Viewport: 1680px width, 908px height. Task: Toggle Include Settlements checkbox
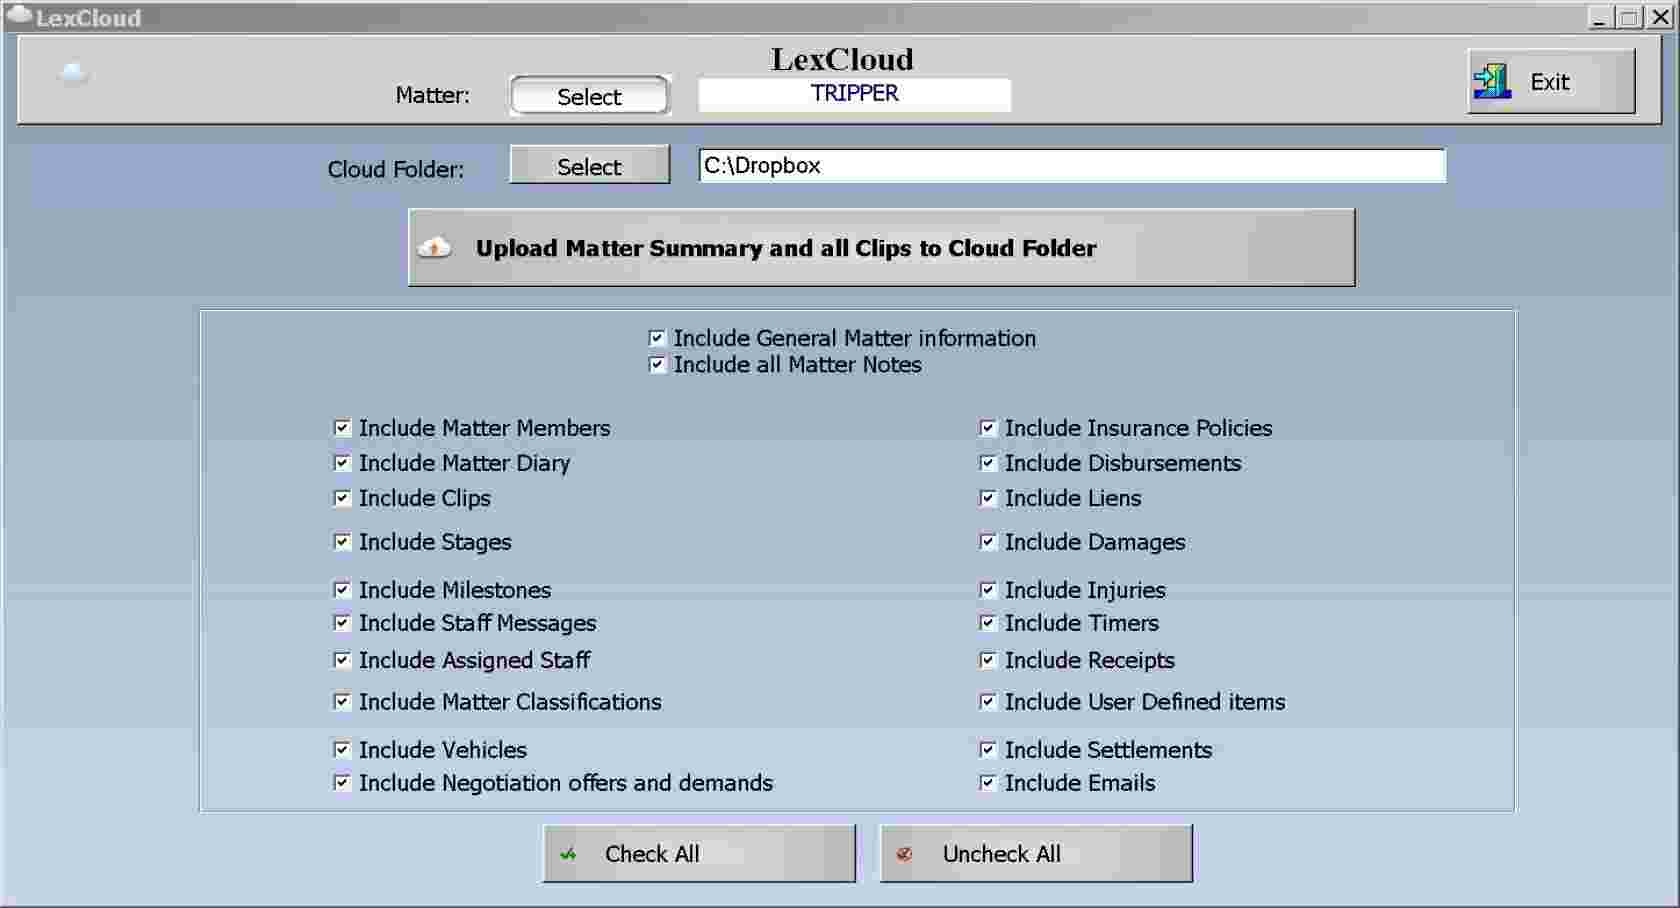tap(988, 750)
